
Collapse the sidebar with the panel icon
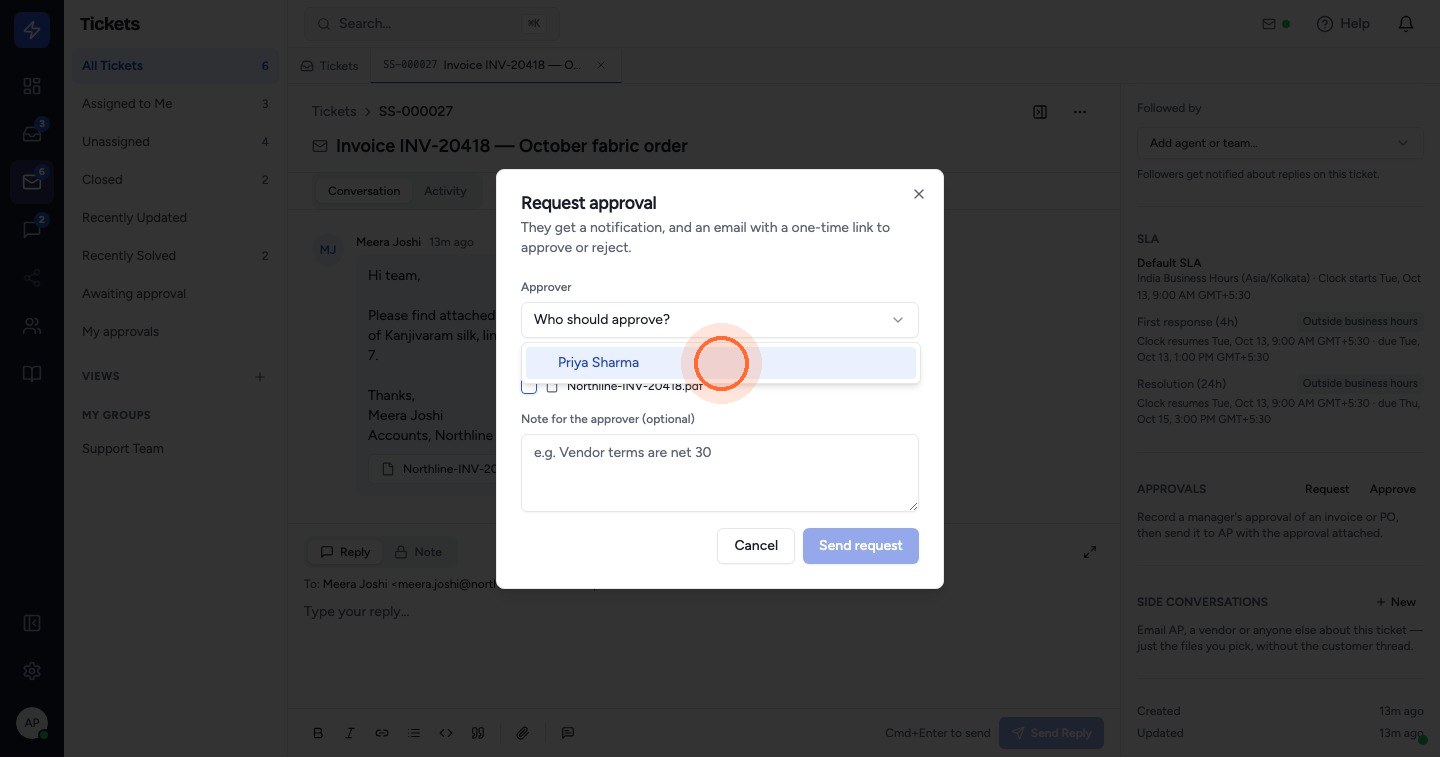coord(32,623)
